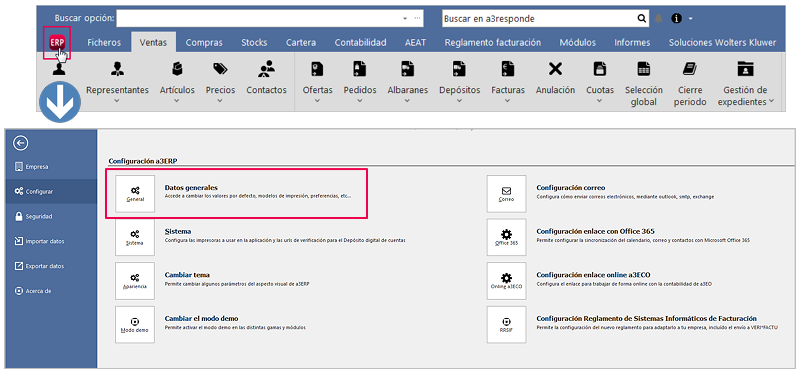Select Configurar in the side menu

pyautogui.click(x=51, y=191)
